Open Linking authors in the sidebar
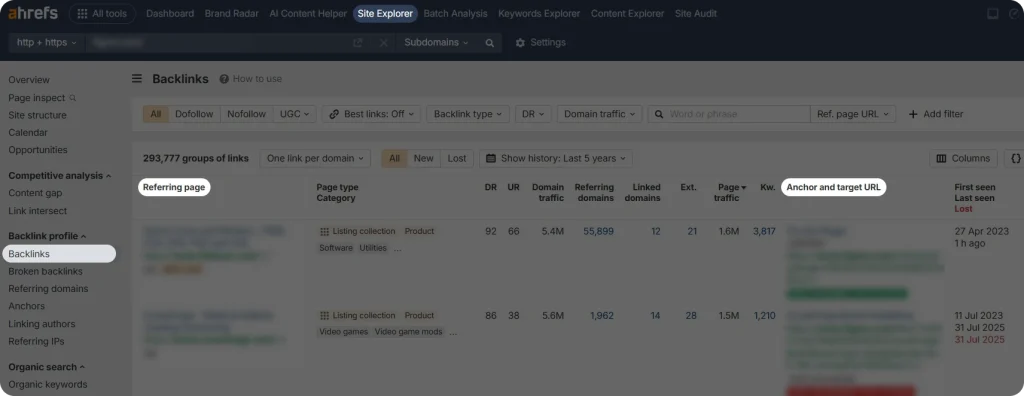Image resolution: width=1024 pixels, height=396 pixels. [42, 323]
